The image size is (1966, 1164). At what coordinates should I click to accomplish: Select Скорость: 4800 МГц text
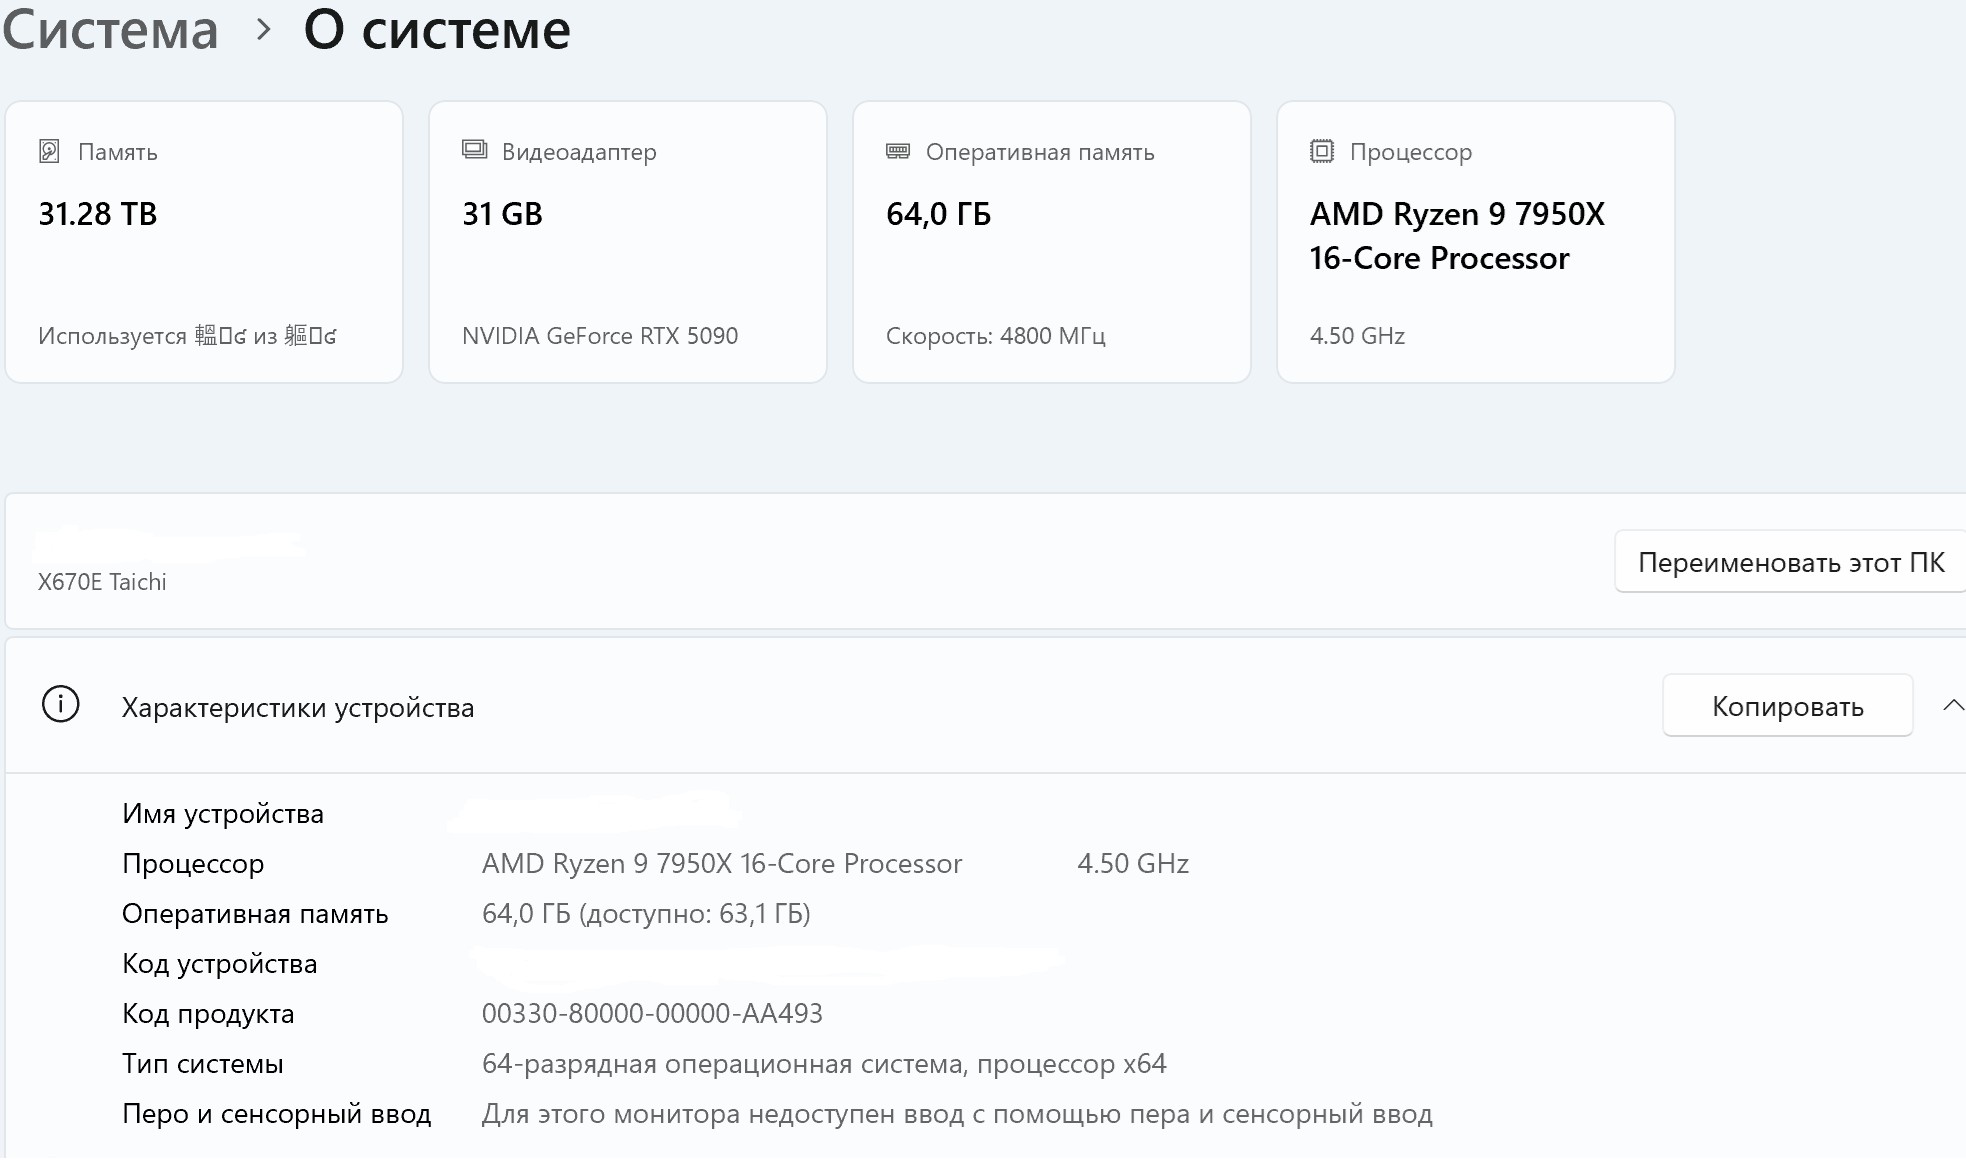click(x=996, y=336)
